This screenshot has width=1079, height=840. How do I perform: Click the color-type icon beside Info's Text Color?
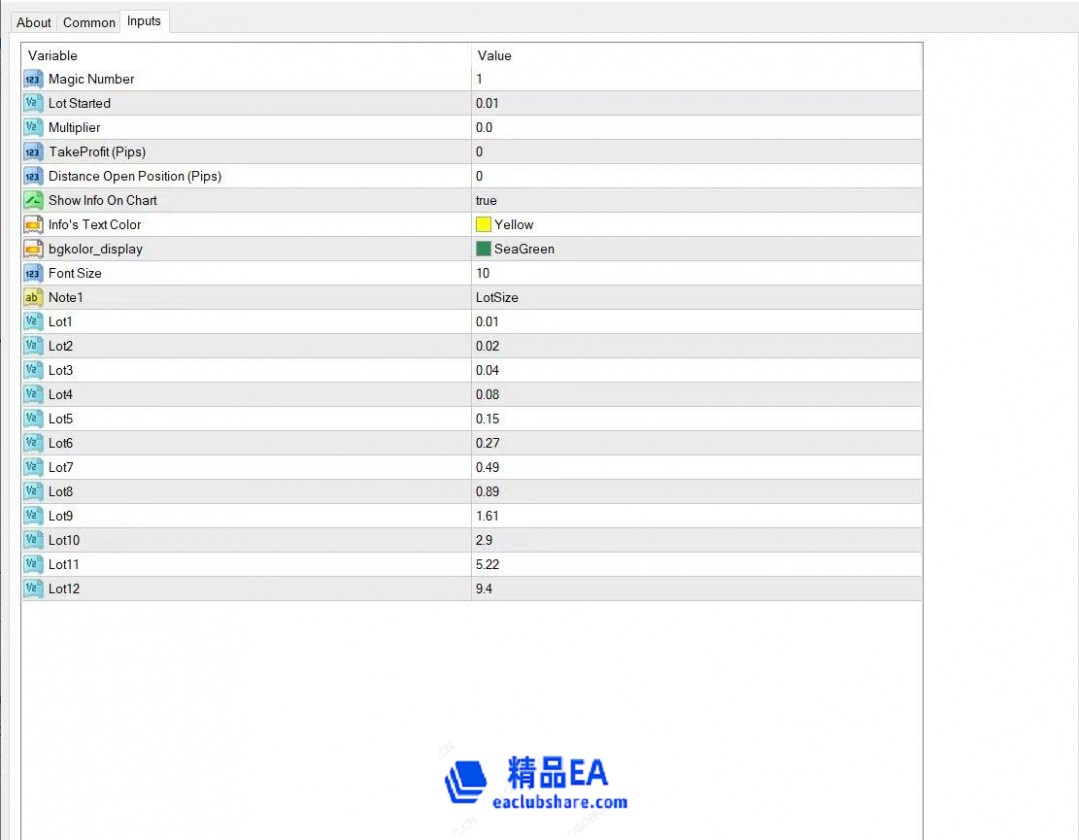pyautogui.click(x=33, y=225)
